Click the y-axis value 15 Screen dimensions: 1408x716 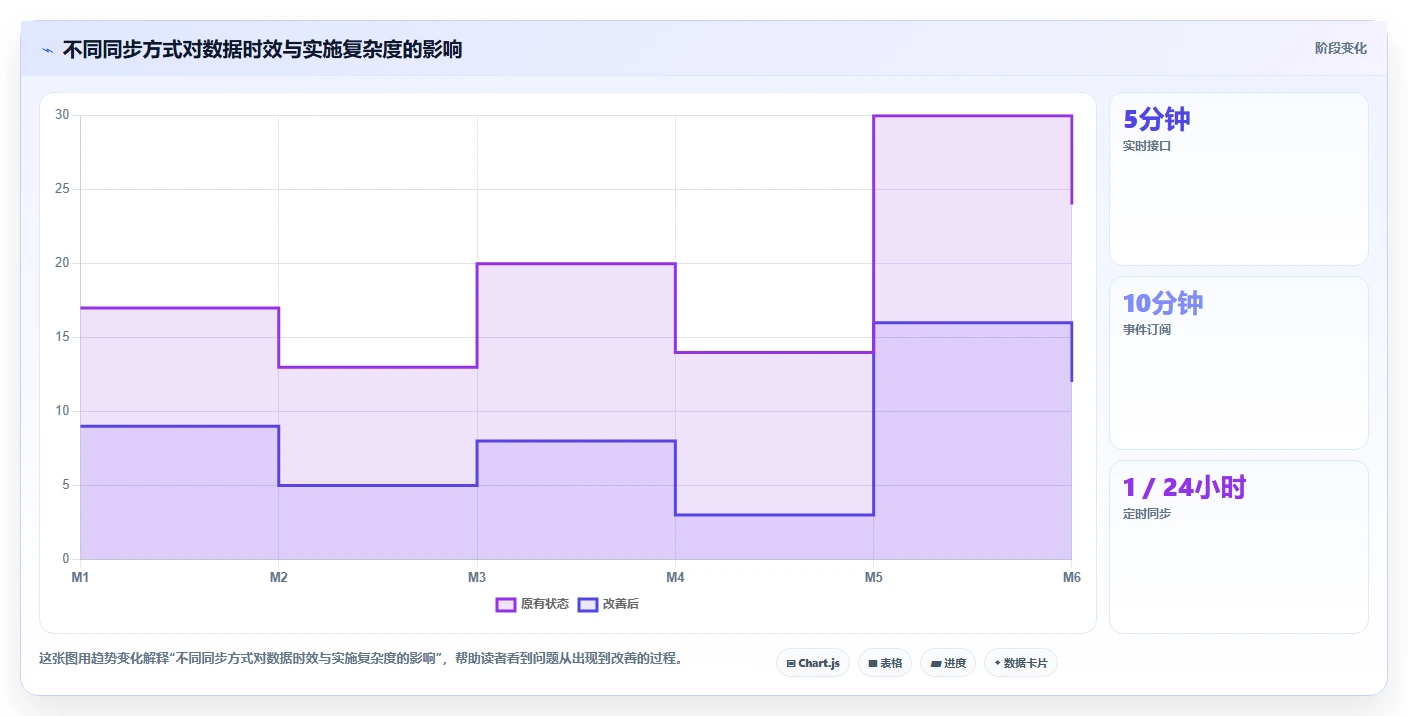click(62, 337)
